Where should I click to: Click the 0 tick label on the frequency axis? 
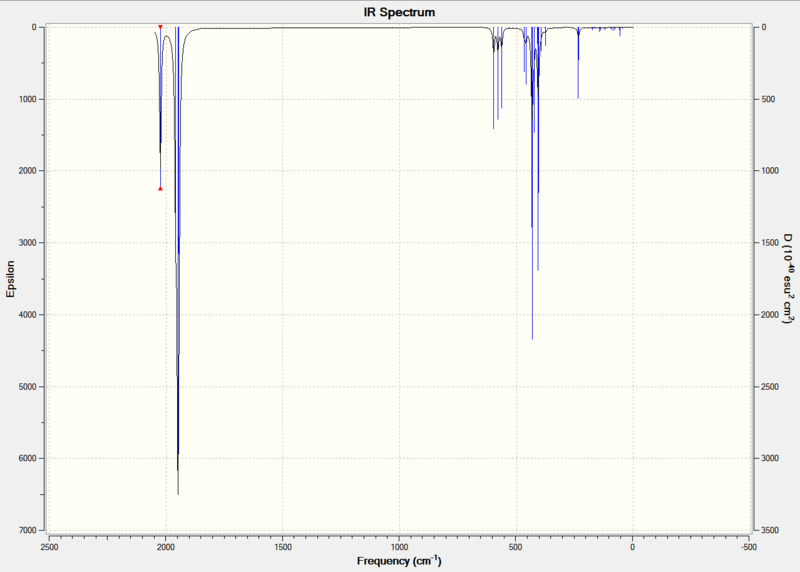click(x=633, y=547)
